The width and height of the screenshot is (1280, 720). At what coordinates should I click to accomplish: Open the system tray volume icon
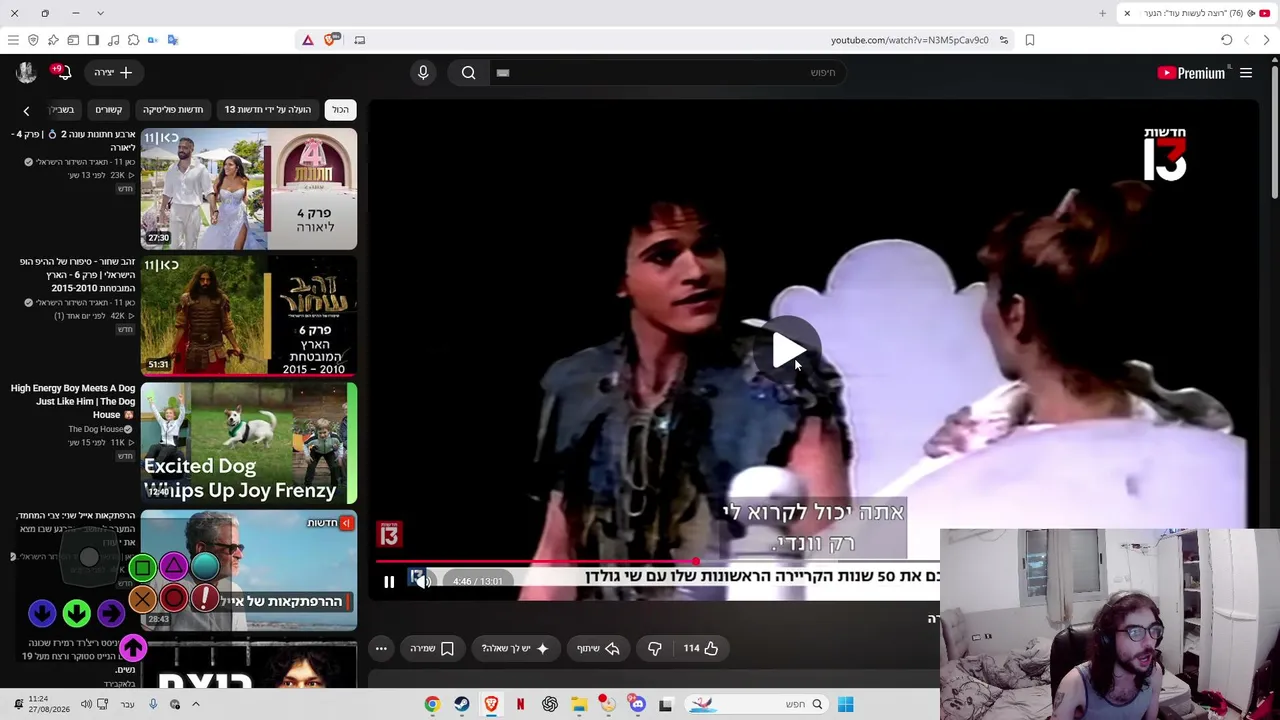click(x=86, y=704)
